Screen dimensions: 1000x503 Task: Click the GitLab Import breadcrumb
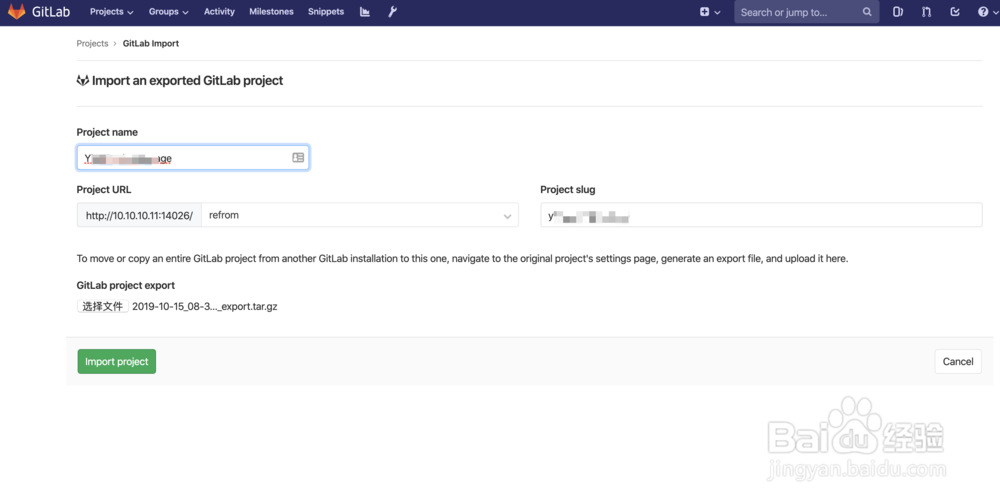pyautogui.click(x=151, y=43)
